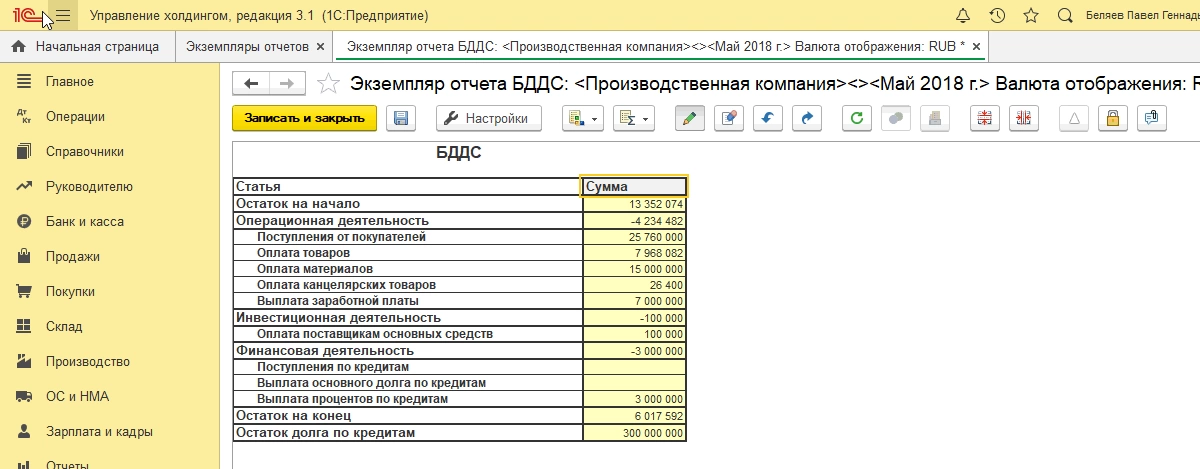
Task: Open the sigma totals dropdown
Action: [x=633, y=118]
